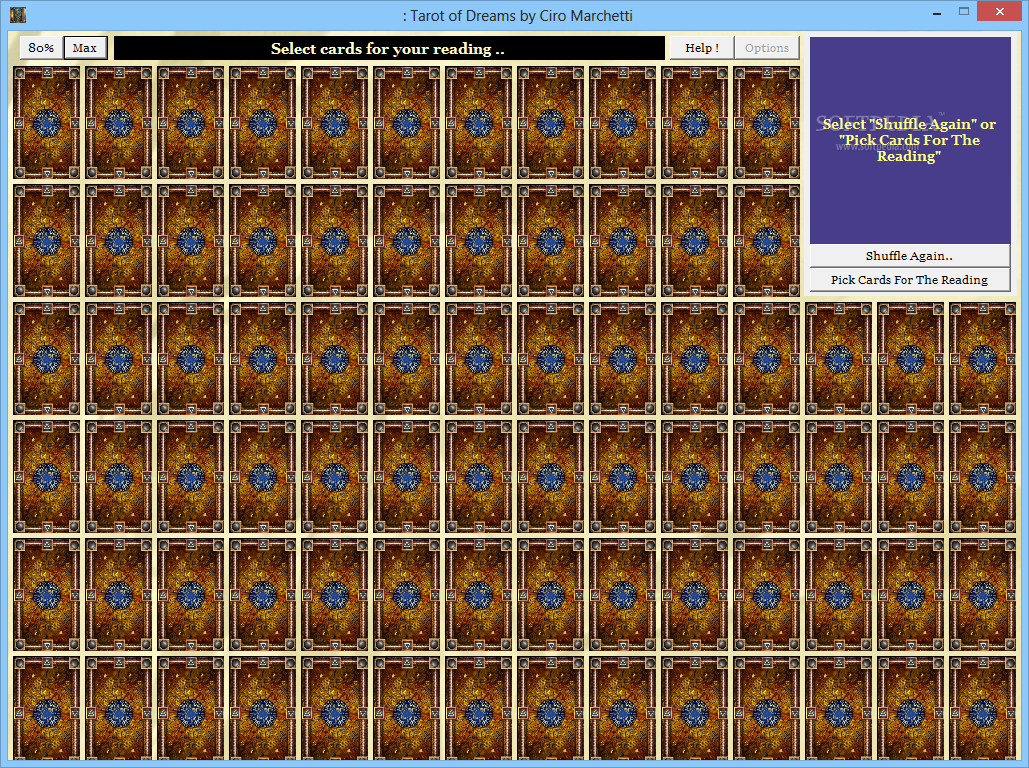Open the Help ! button

702,48
